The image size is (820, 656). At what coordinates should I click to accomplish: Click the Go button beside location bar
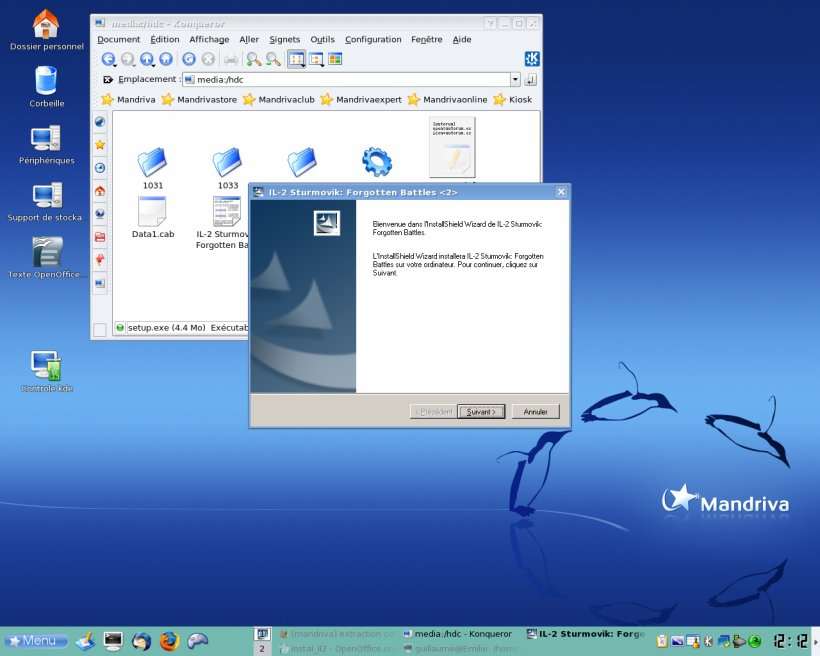531,80
